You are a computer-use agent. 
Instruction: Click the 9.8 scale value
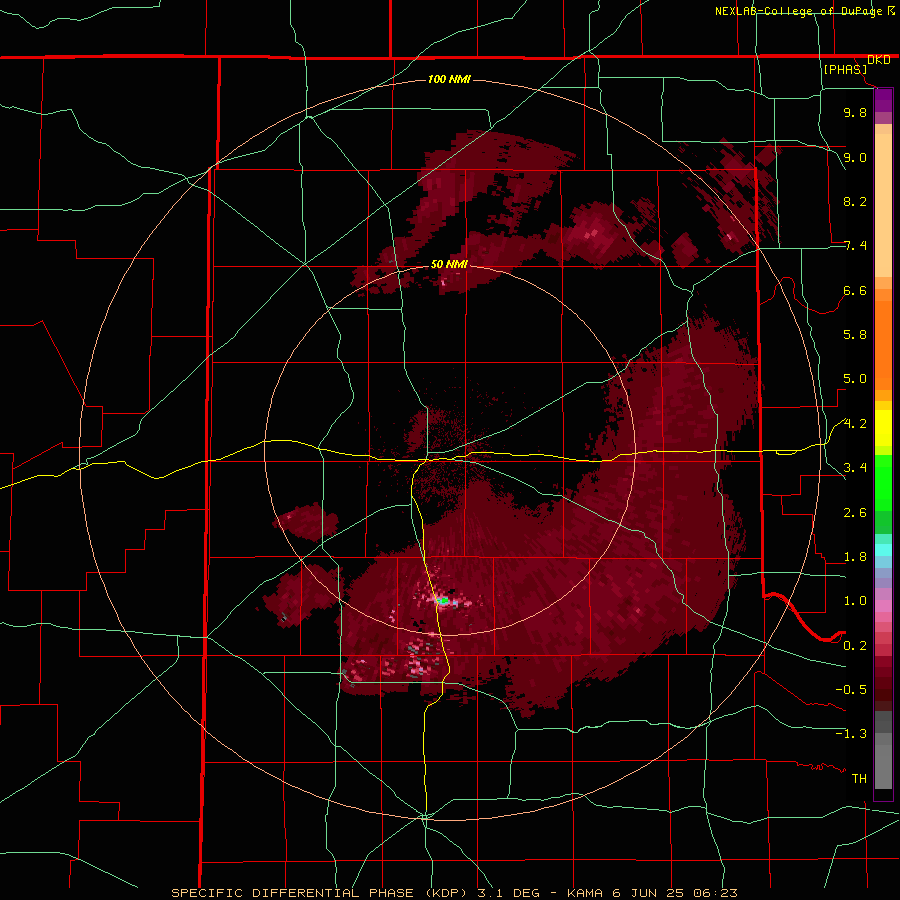[855, 112]
